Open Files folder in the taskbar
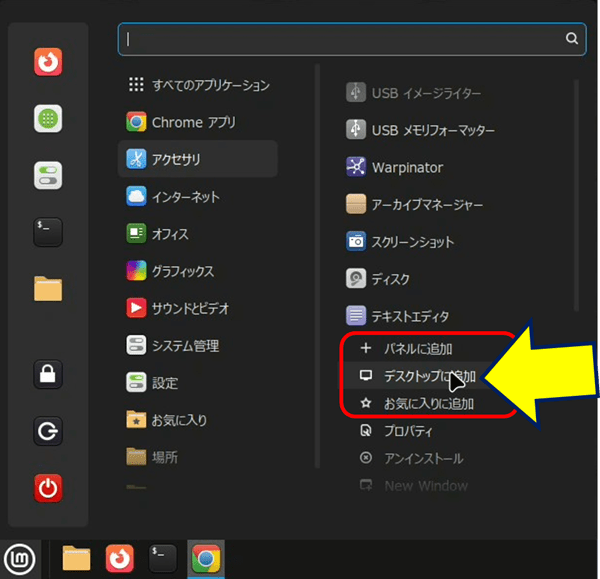The image size is (600, 579). coord(77,559)
